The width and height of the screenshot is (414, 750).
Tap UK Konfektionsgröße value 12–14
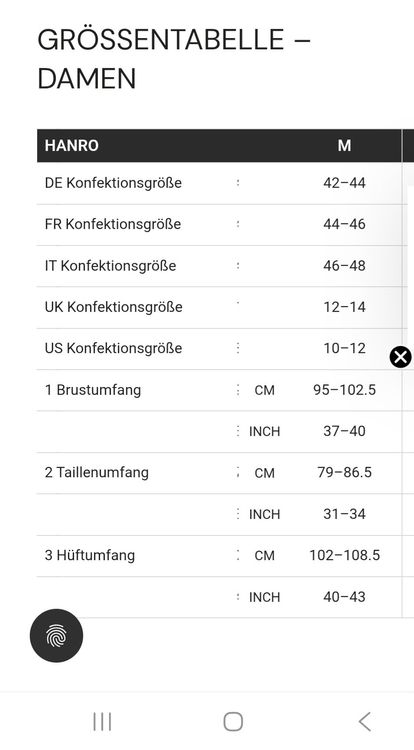[344, 307]
